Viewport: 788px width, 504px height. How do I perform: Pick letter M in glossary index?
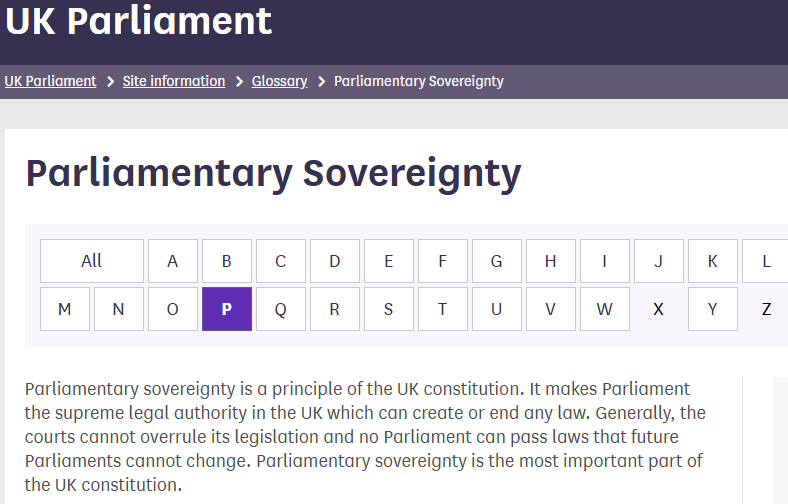(65, 309)
